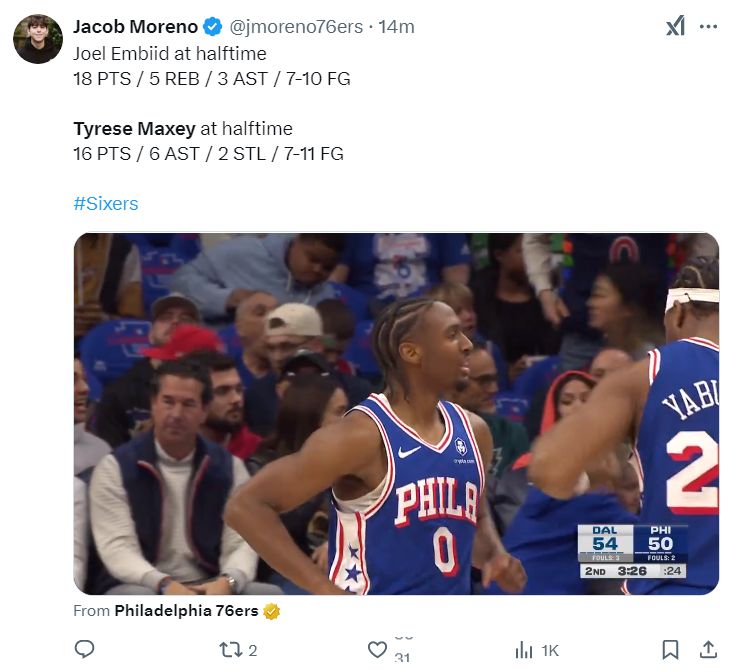Open Jacob Moreno's profile avatar
The width and height of the screenshot is (733, 670).
[38, 39]
